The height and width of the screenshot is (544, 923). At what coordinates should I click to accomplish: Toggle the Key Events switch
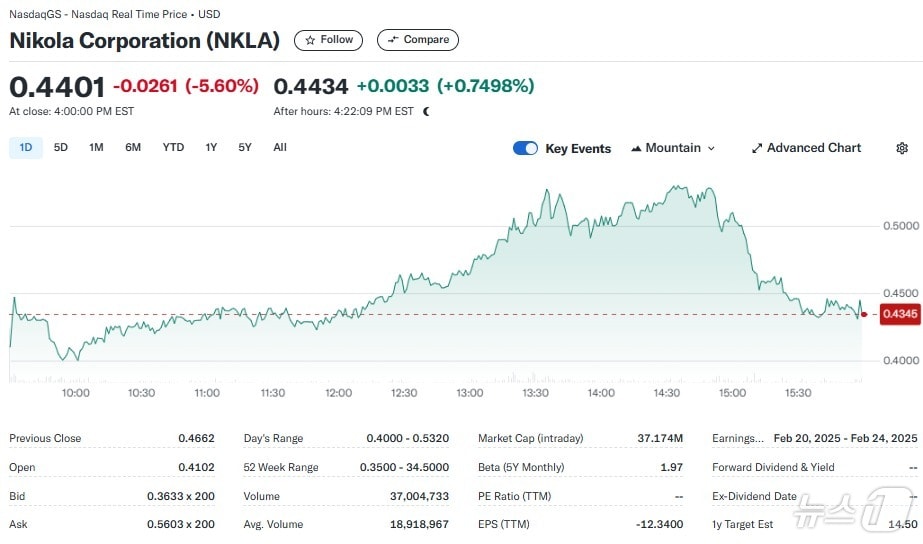click(525, 148)
